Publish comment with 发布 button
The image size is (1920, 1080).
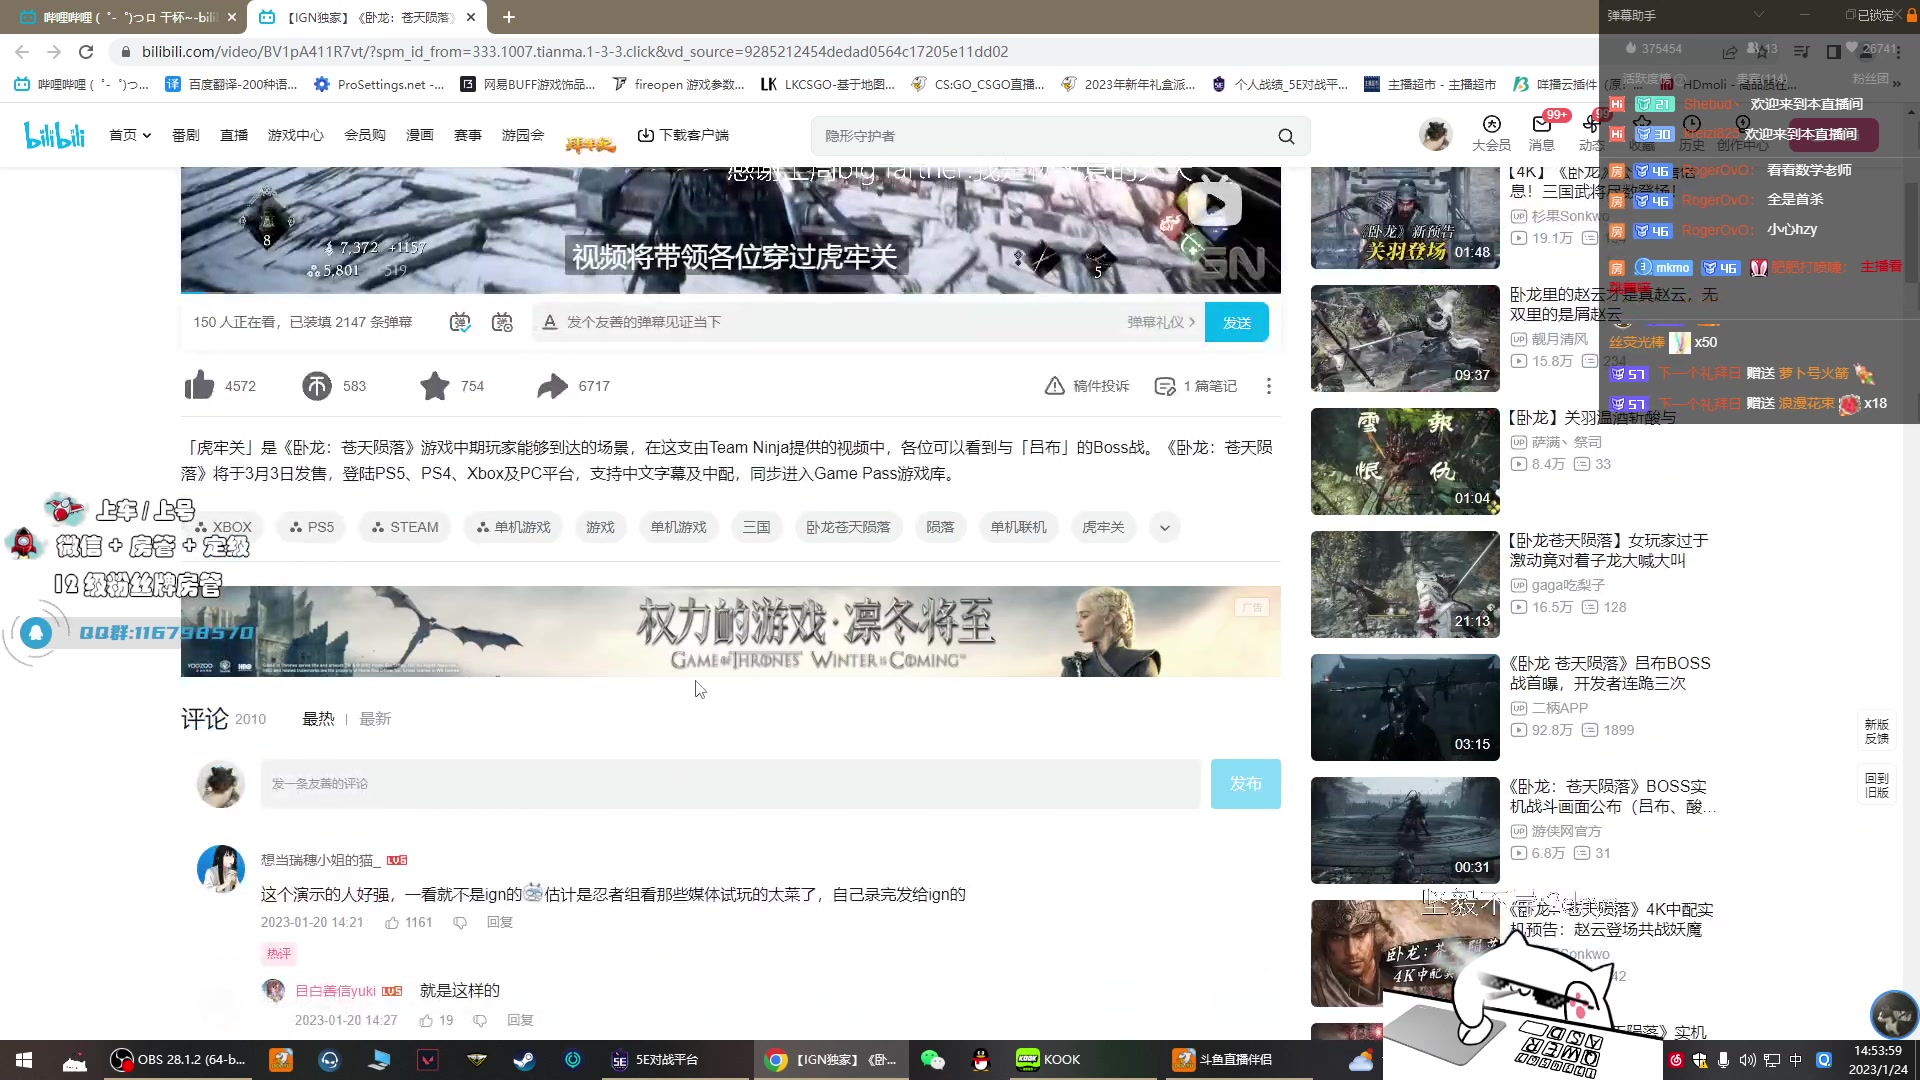coord(1245,784)
